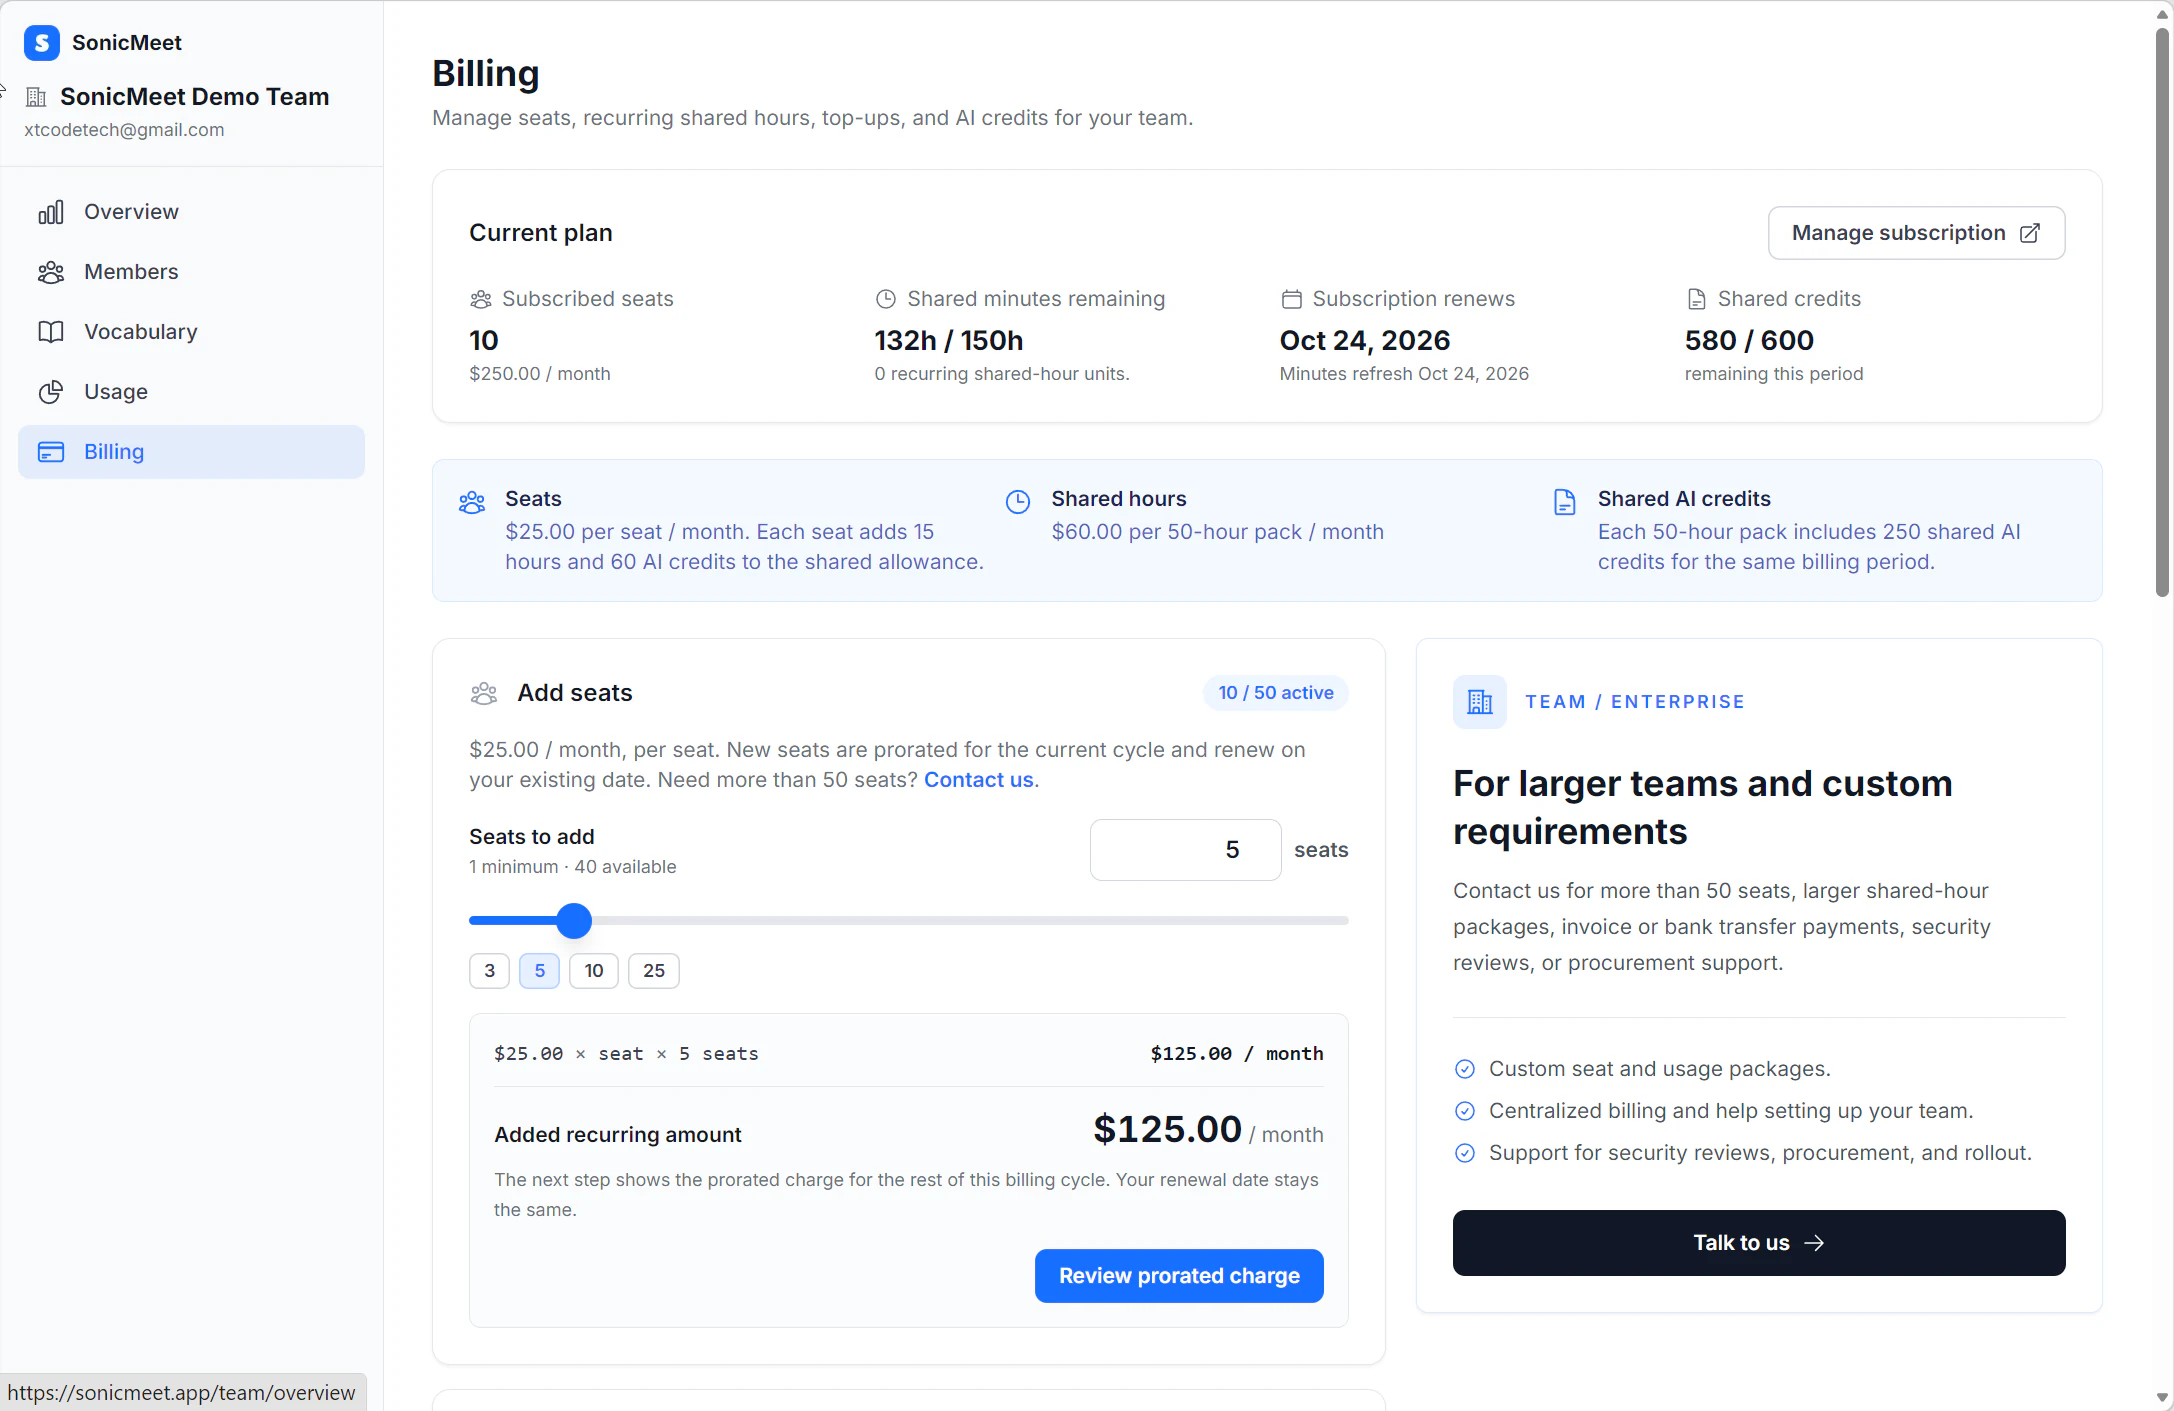Click the people icon beside Add seats heading
2174x1411 pixels.
pos(484,693)
